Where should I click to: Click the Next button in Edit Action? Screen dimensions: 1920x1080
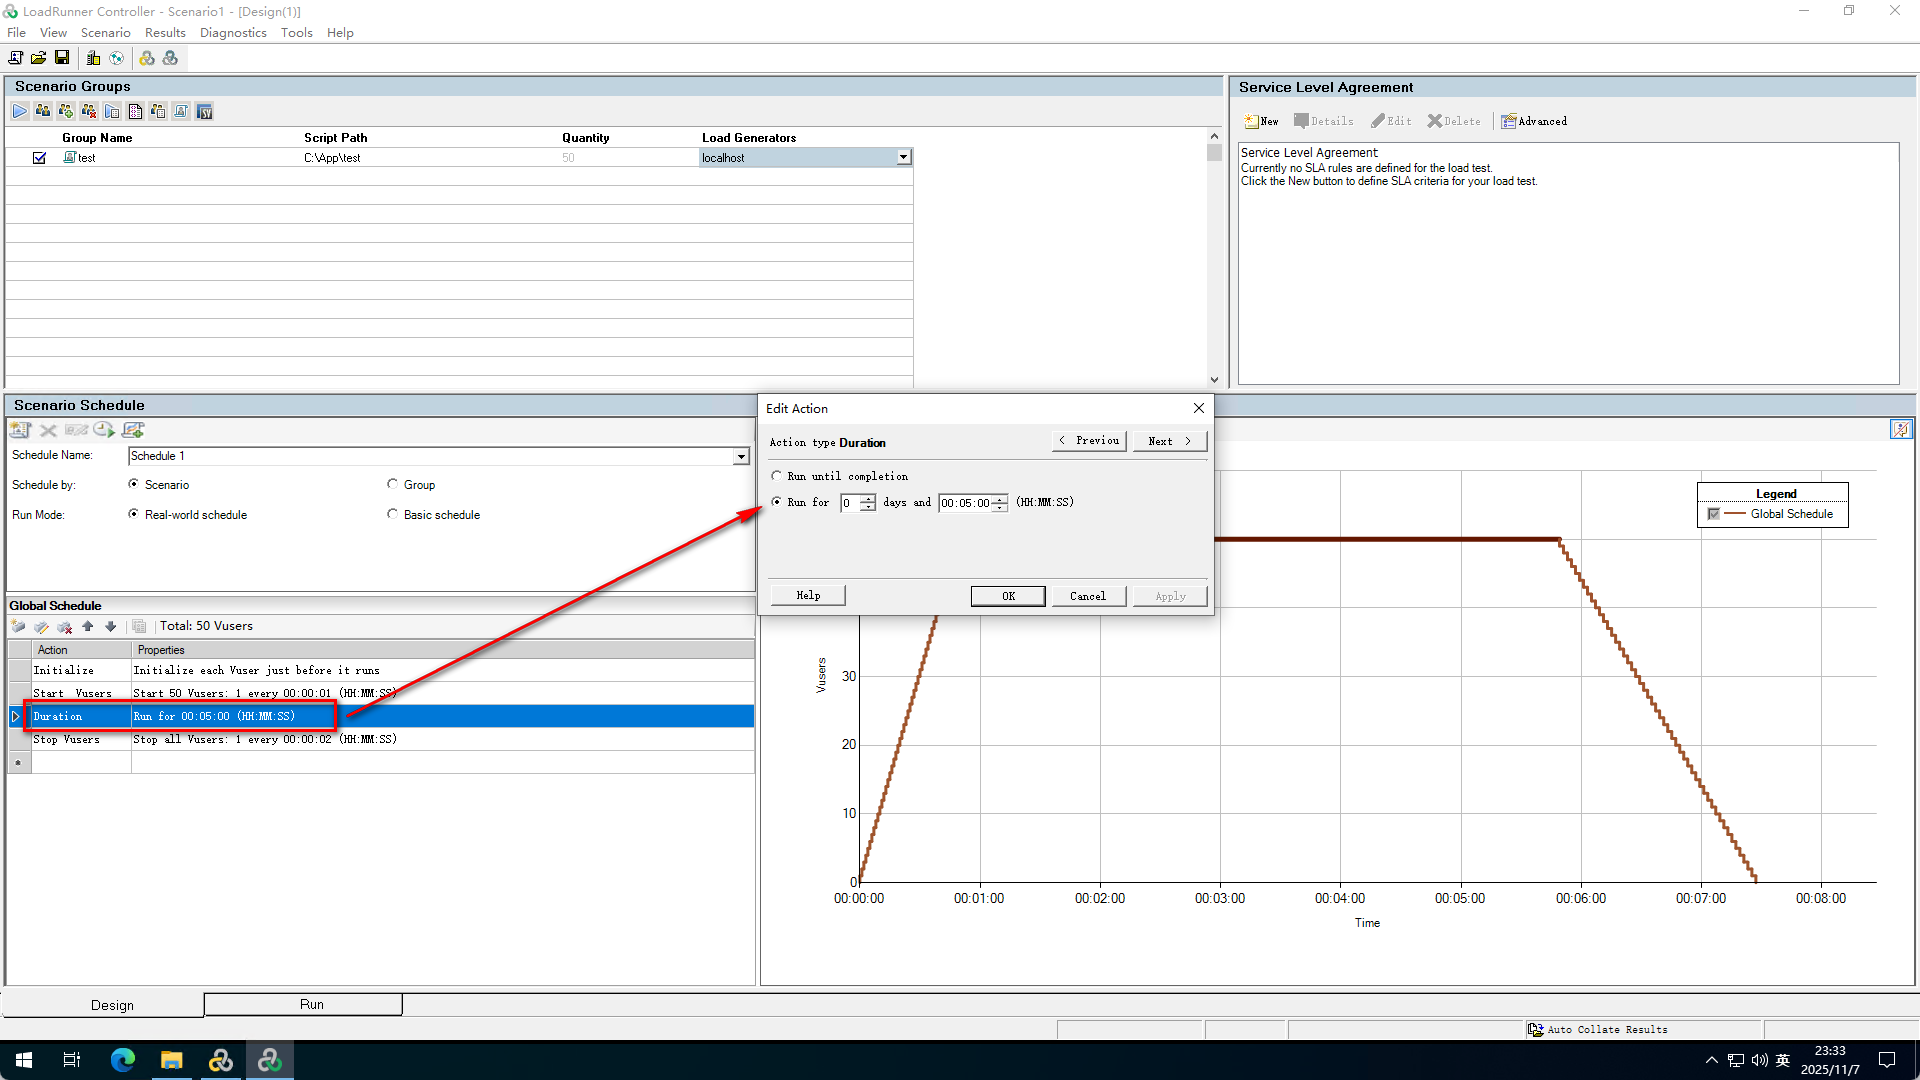pos(1169,441)
